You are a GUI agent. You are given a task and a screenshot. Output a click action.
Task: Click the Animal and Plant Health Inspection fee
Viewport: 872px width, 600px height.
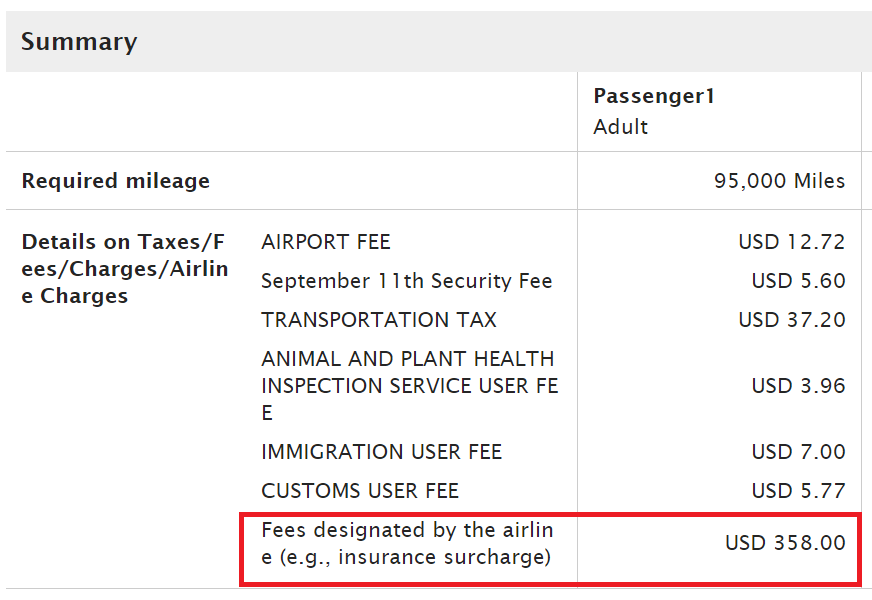click(410, 386)
